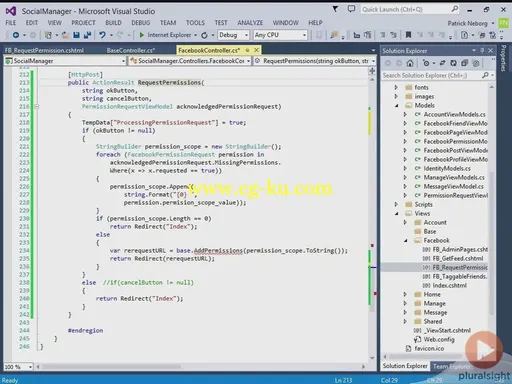Click the Pending Changes Filter icon
The height and width of the screenshot is (384, 512).
(426, 63)
